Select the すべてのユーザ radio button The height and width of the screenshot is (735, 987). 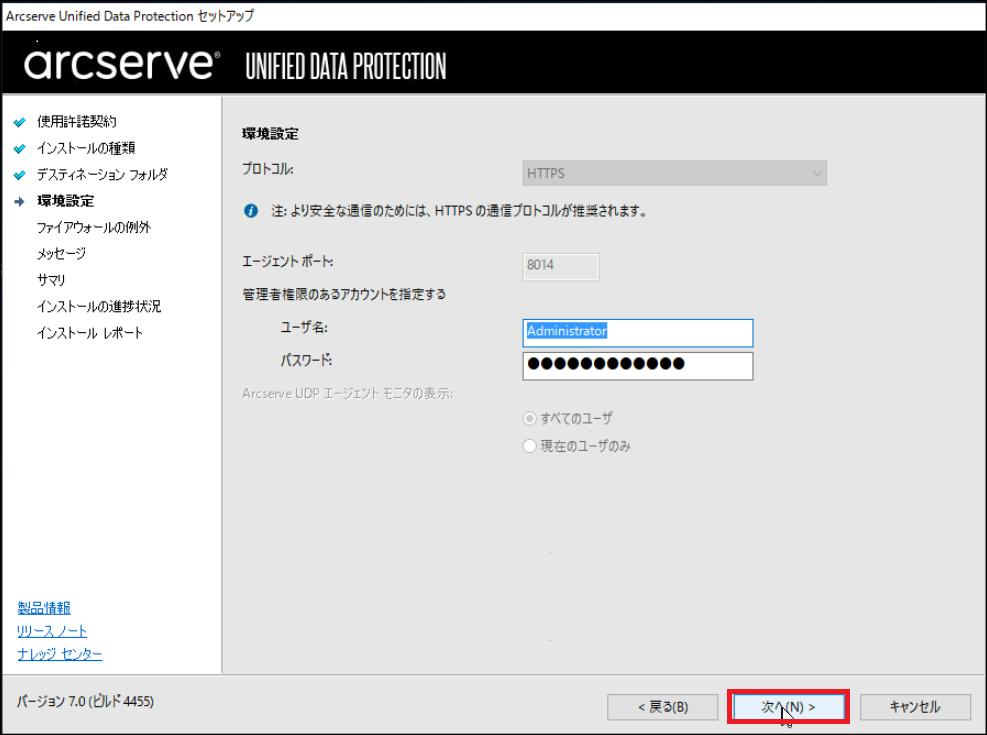[530, 418]
